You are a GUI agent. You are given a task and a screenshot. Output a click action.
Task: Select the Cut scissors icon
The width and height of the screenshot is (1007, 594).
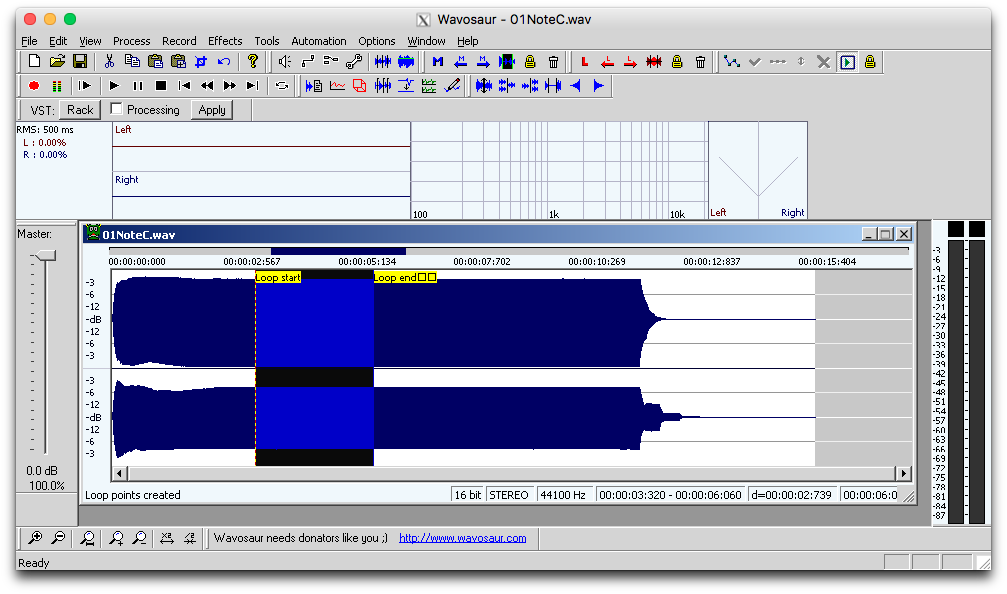click(109, 62)
